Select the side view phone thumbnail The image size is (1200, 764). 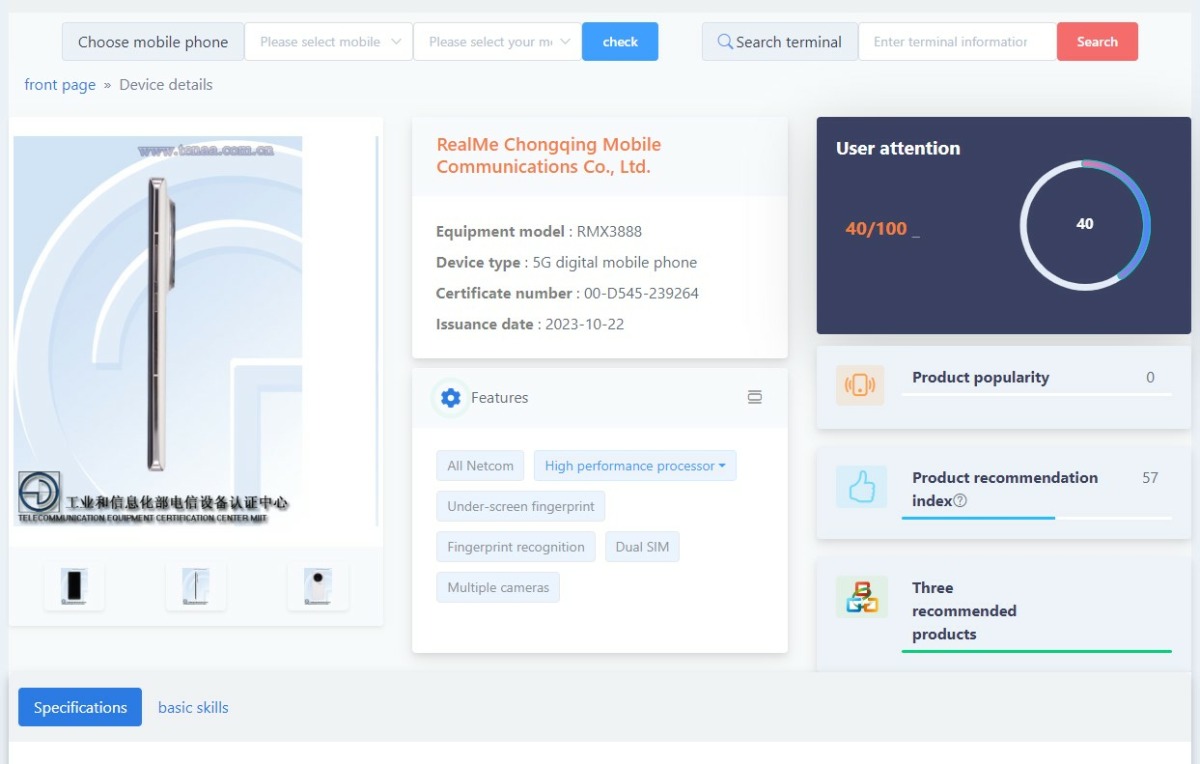(196, 586)
